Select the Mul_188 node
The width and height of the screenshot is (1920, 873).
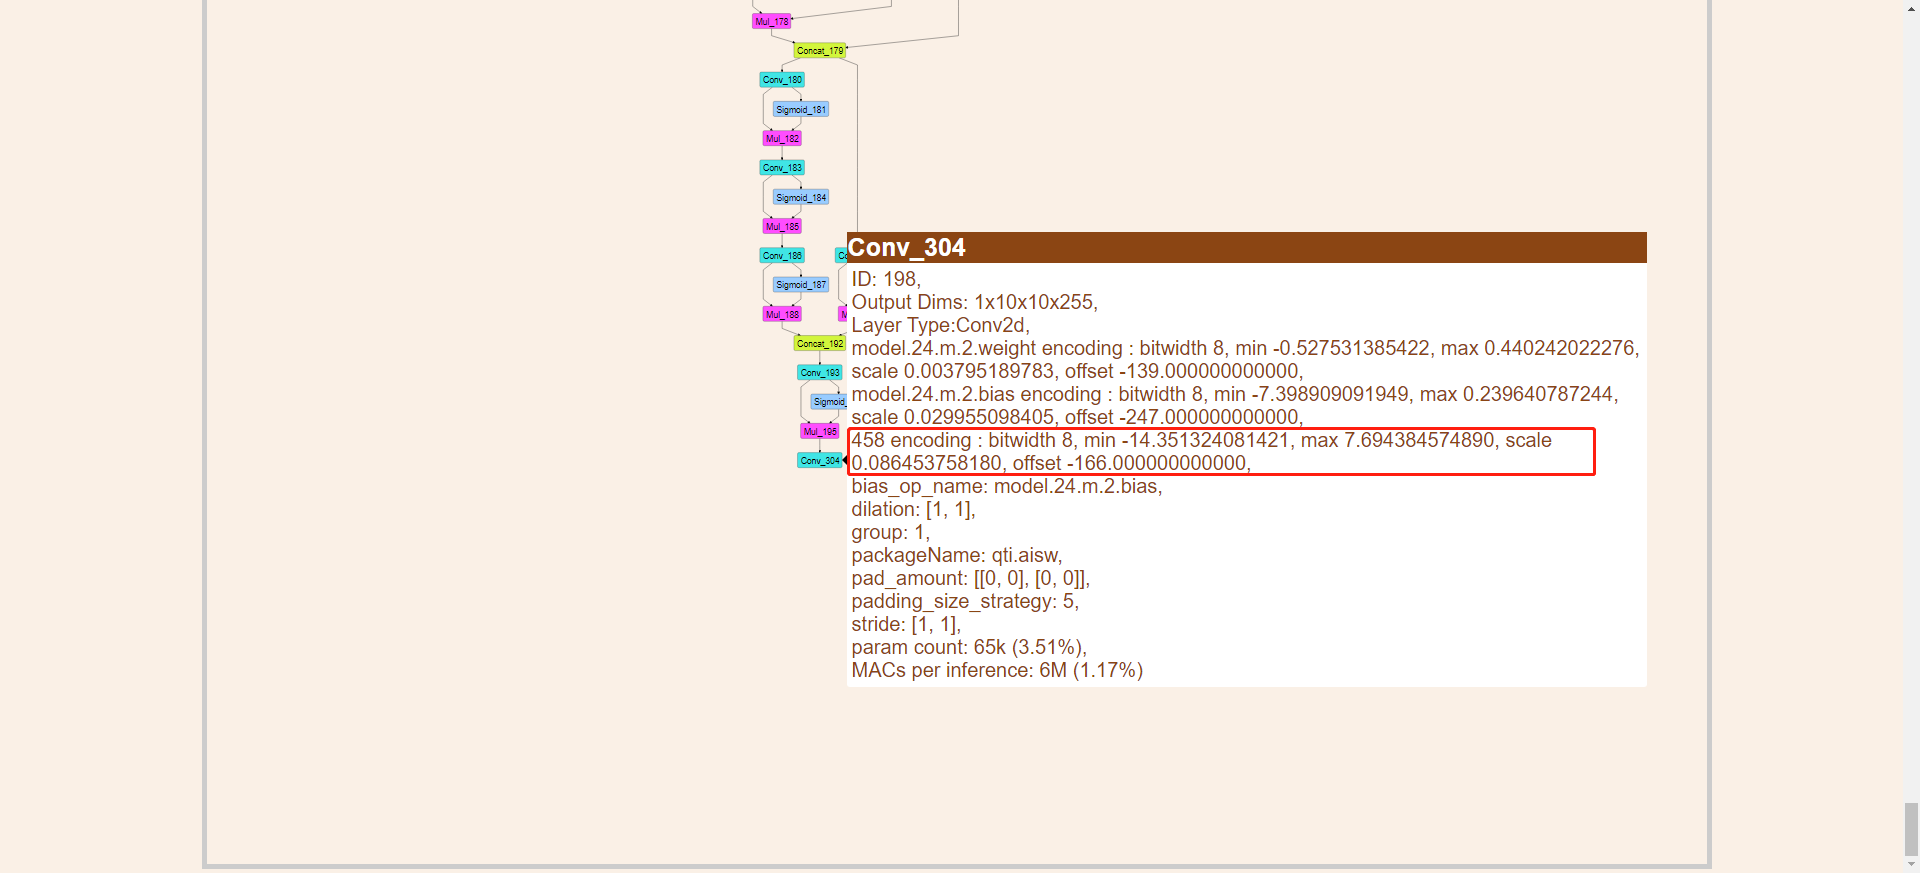click(782, 315)
